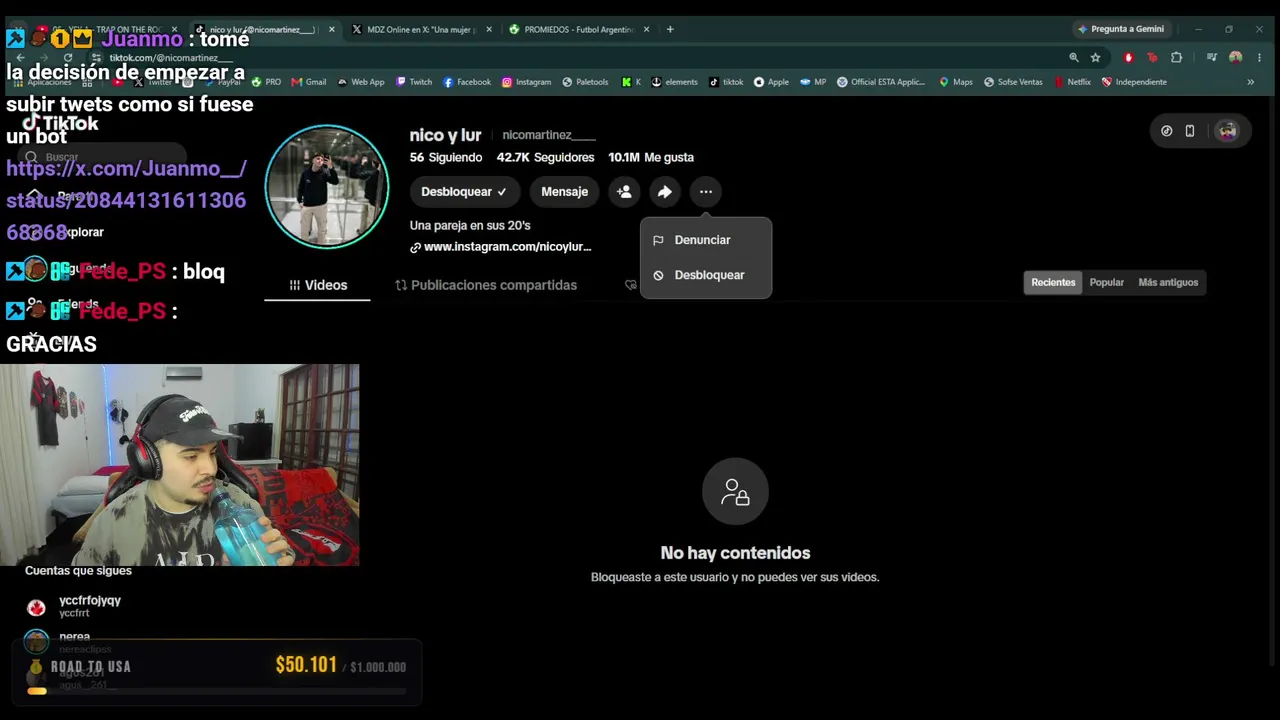Click the 42.7K Seguidores count
This screenshot has width=1280, height=720.
(x=545, y=157)
